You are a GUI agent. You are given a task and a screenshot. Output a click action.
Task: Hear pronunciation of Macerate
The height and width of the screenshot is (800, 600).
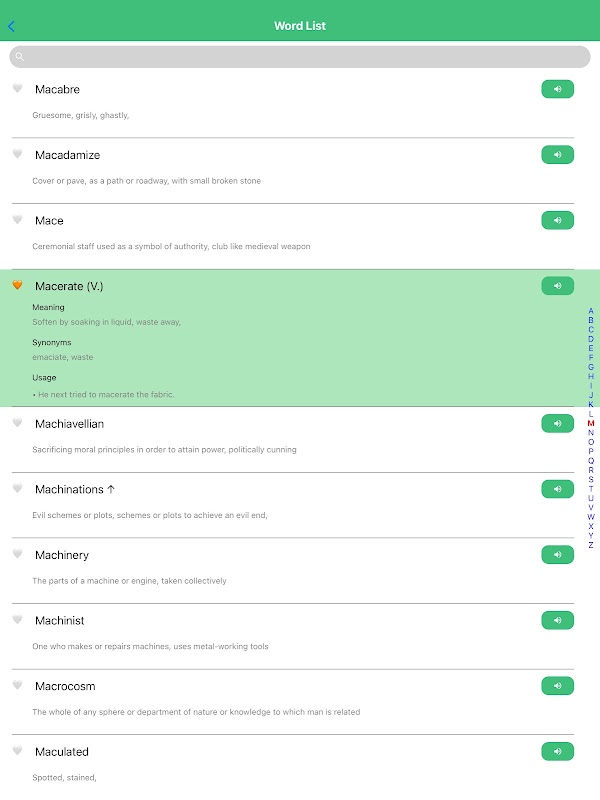[x=557, y=286]
